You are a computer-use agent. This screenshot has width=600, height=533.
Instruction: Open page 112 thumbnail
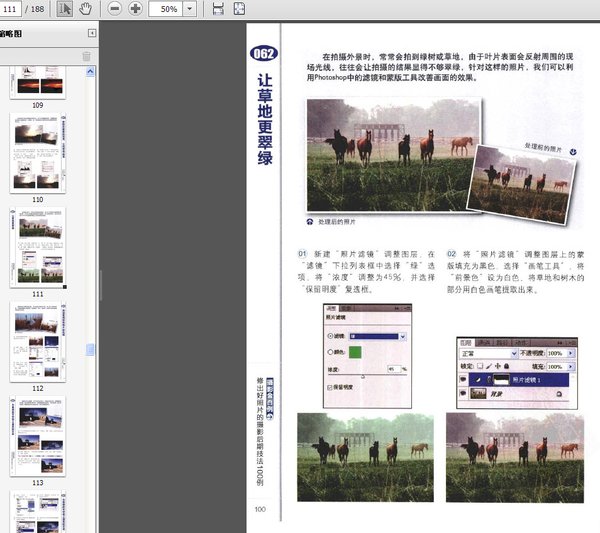(38, 342)
